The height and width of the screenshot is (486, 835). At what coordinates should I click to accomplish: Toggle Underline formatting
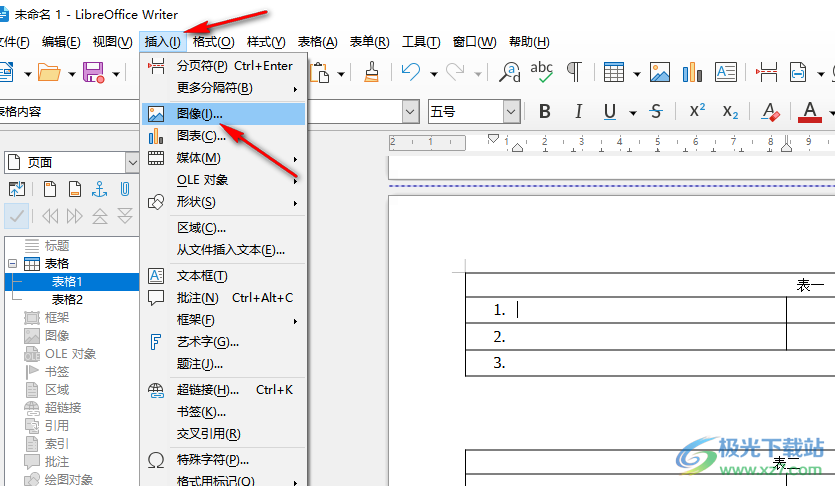[x=610, y=111]
